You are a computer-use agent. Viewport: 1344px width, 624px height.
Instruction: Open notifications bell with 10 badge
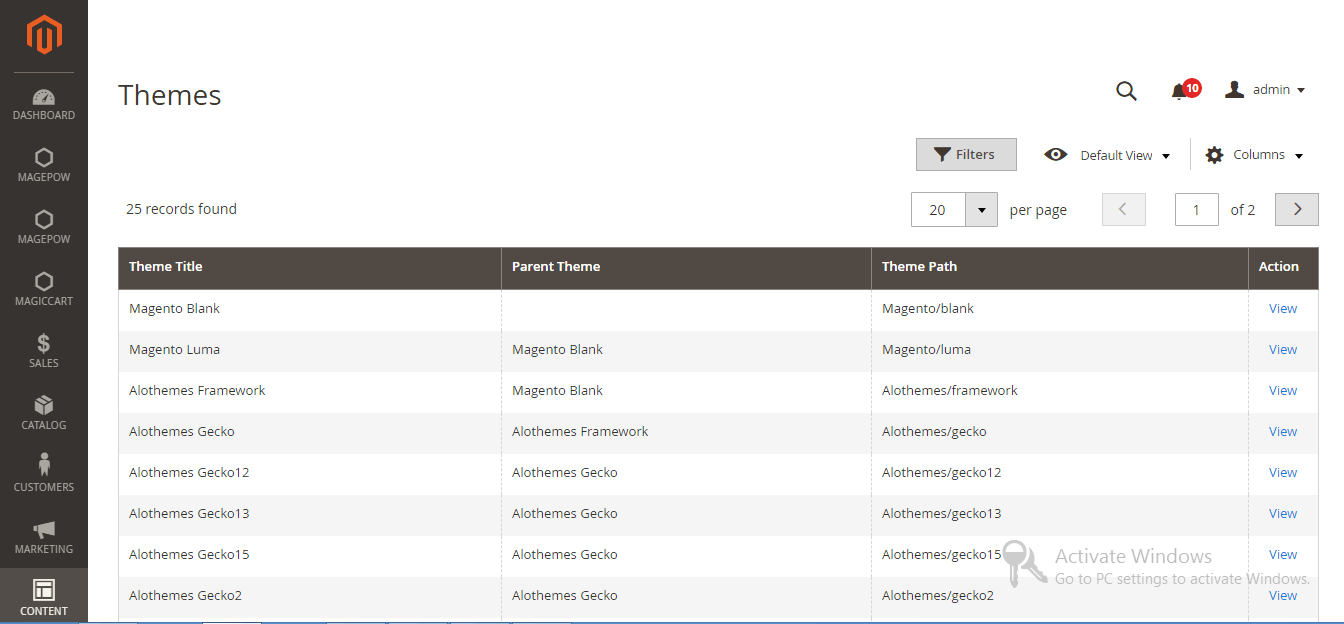[1181, 91]
